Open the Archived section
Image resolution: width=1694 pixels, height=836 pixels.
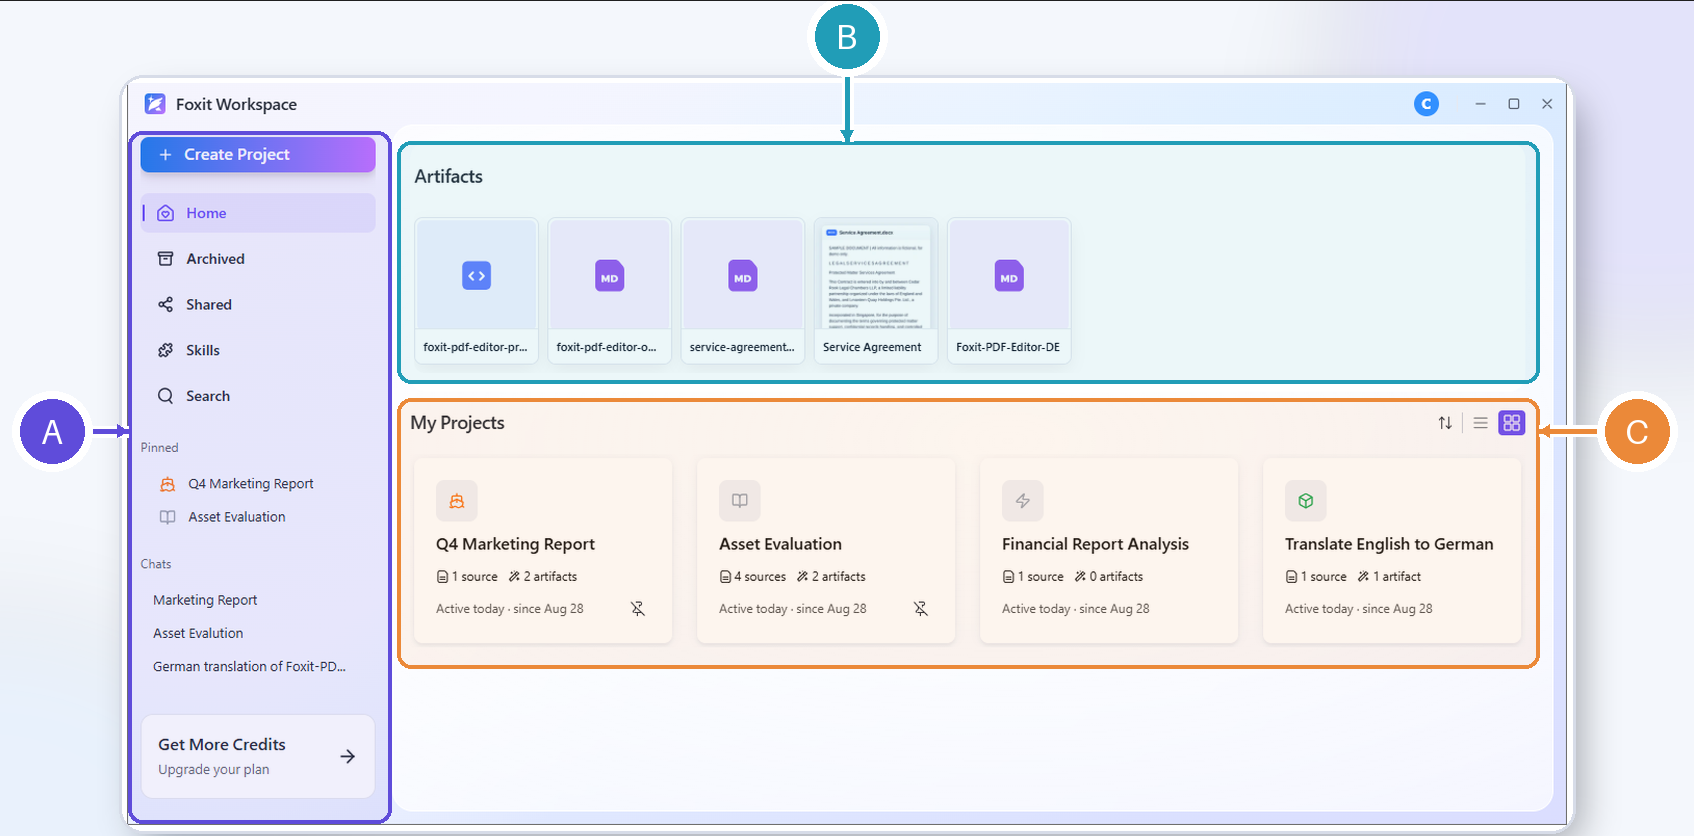pos(258,259)
